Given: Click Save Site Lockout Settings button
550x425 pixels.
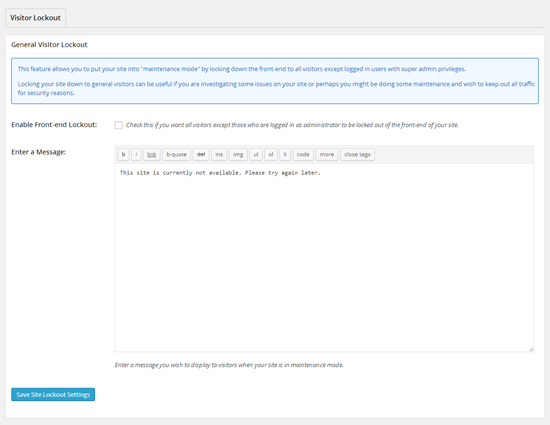Looking at the screenshot, I should click(x=53, y=394).
